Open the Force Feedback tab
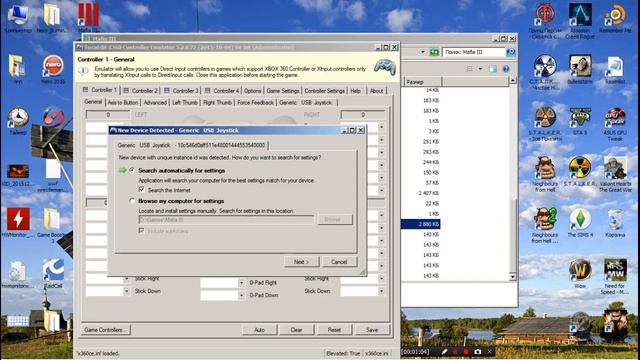Screen dimensions: 640x360 tap(256, 102)
